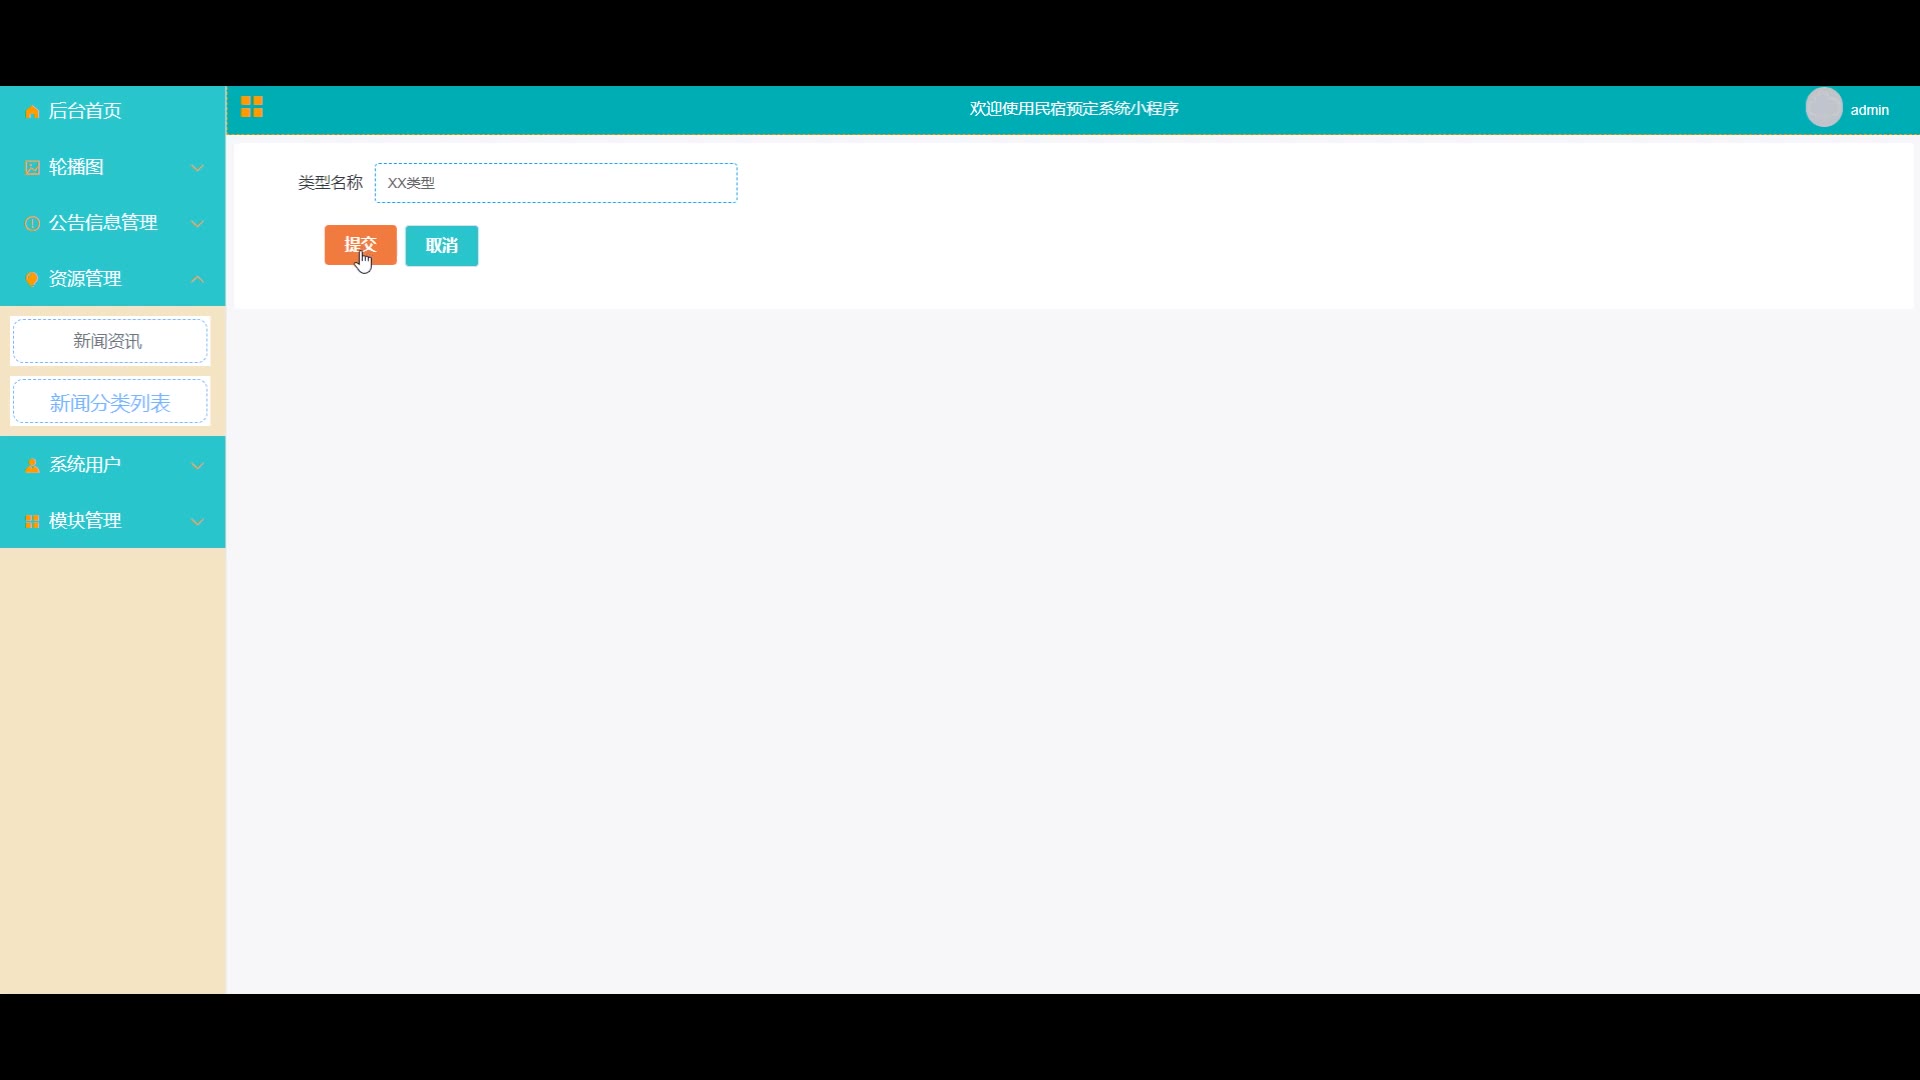The image size is (1920, 1080).
Task: Click the orange grid icon in header
Action: coord(252,107)
